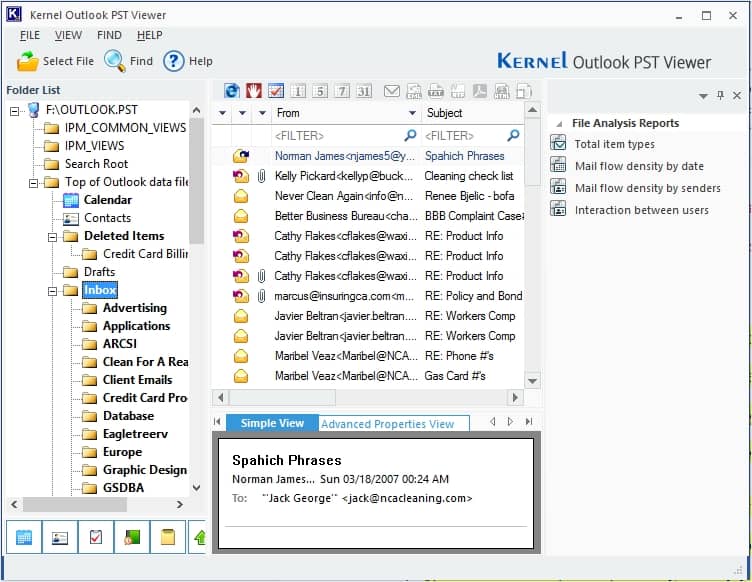This screenshot has height=582, width=752.
Task: Open the FILE menu
Action: [30, 35]
